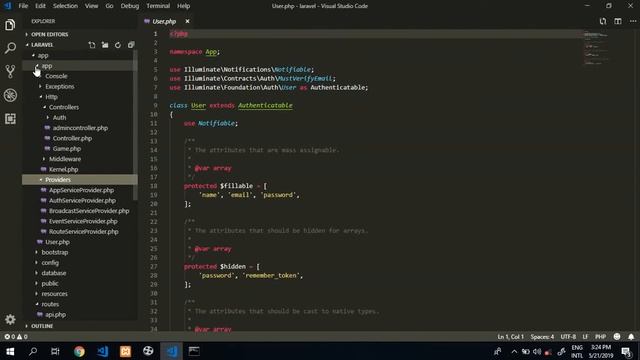Open Google Chrome from taskbar

coord(79,351)
